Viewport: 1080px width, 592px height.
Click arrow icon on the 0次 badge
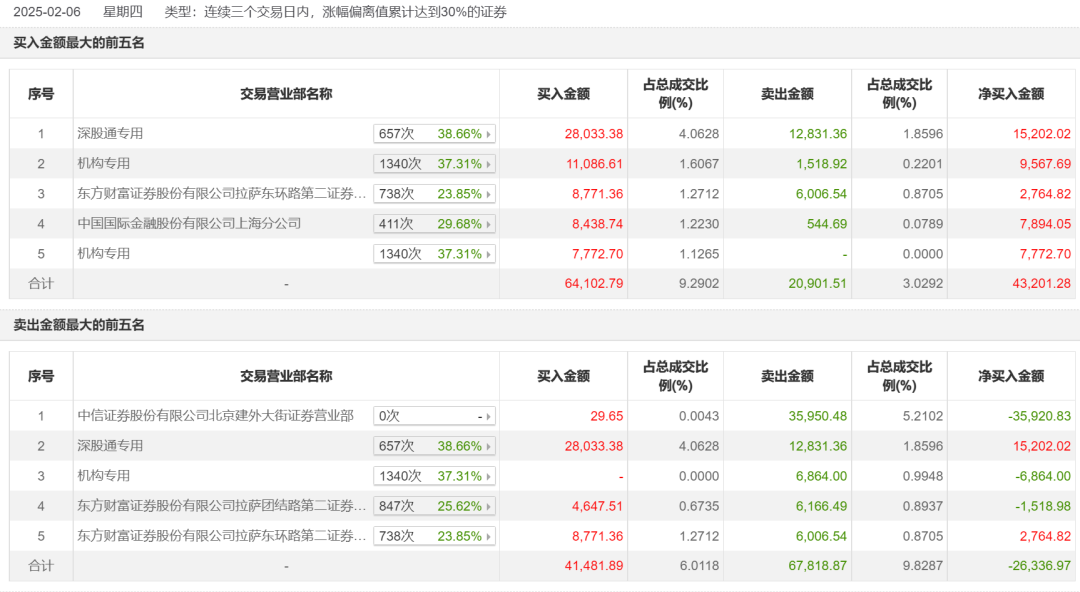488,416
